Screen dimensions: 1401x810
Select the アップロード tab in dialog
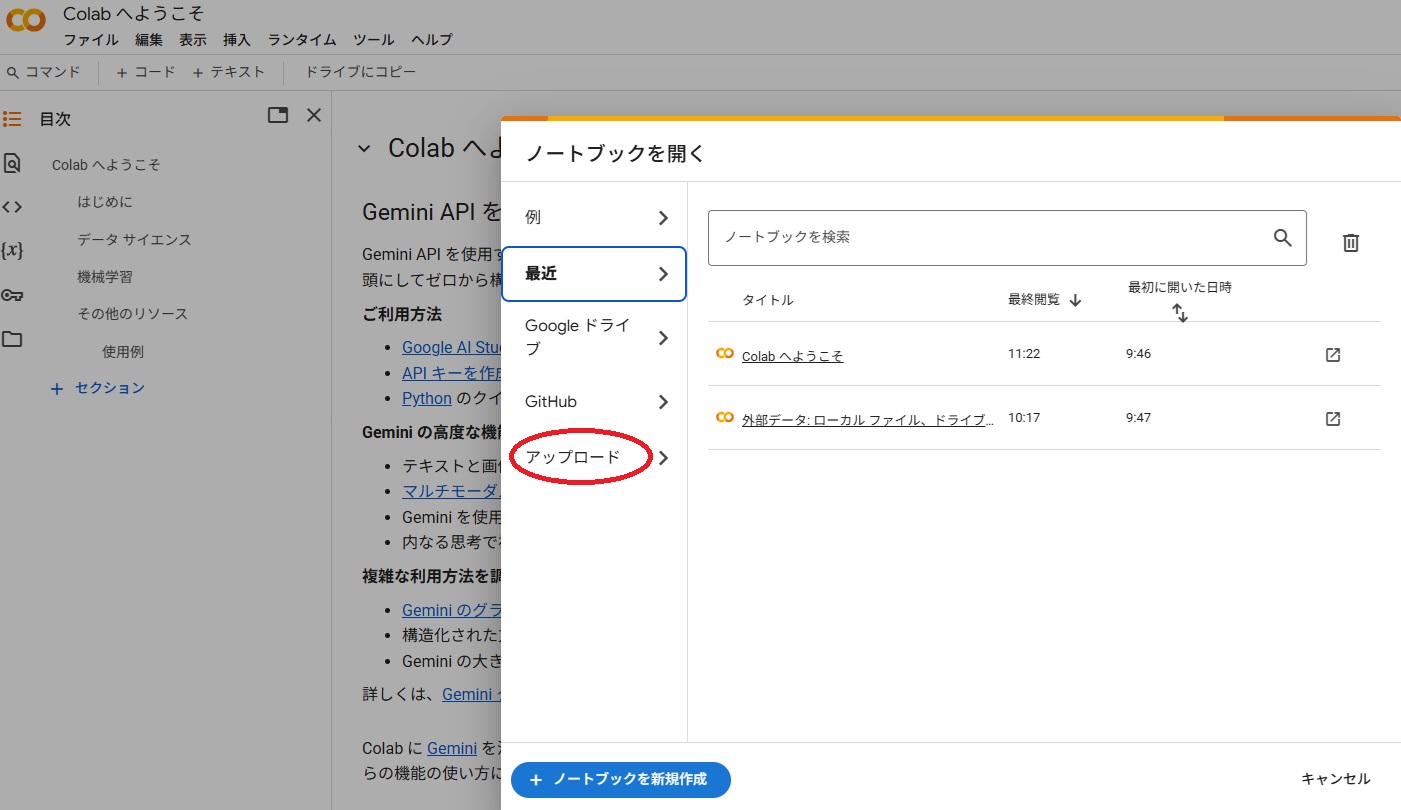pos(594,458)
